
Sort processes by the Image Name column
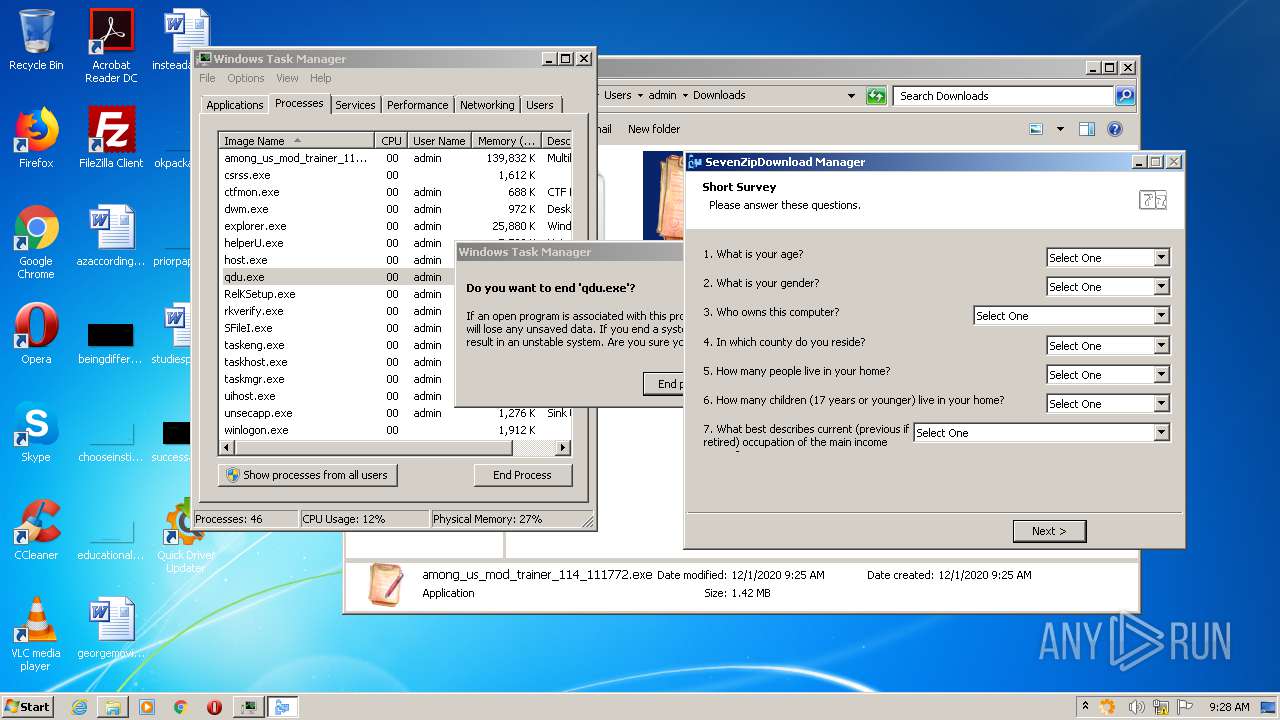point(297,141)
